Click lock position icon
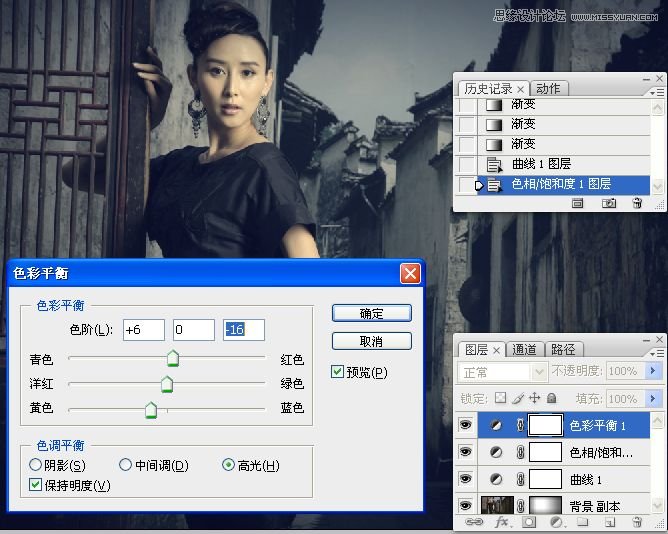Image resolution: width=668 pixels, height=534 pixels. pyautogui.click(x=534, y=398)
